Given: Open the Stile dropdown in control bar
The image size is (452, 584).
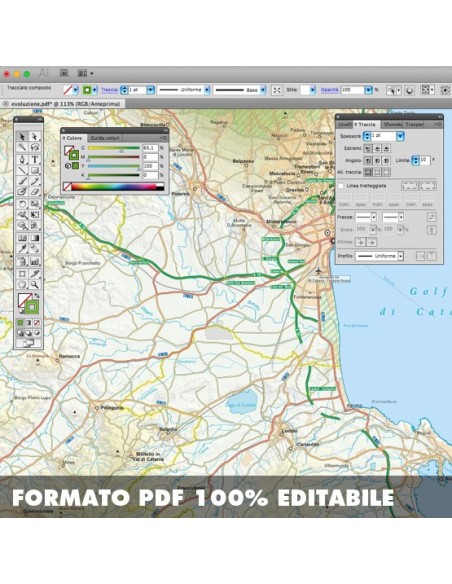Looking at the screenshot, I should click(312, 90).
